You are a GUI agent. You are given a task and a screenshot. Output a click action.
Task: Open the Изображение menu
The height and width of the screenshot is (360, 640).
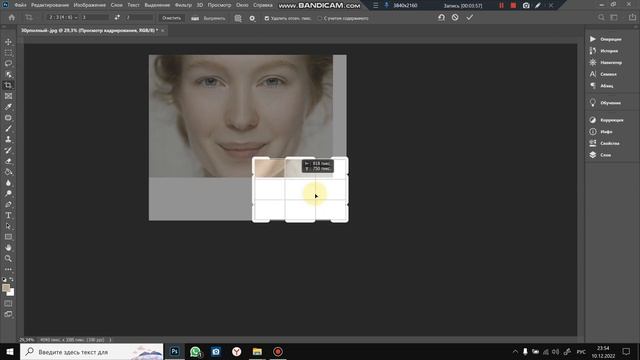89,5
